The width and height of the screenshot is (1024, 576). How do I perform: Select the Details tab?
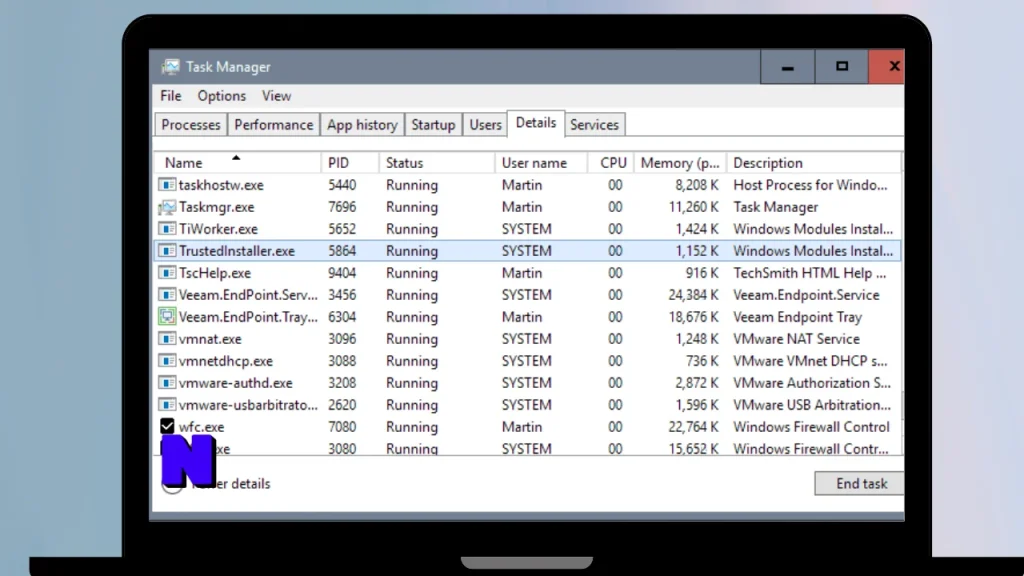point(536,123)
